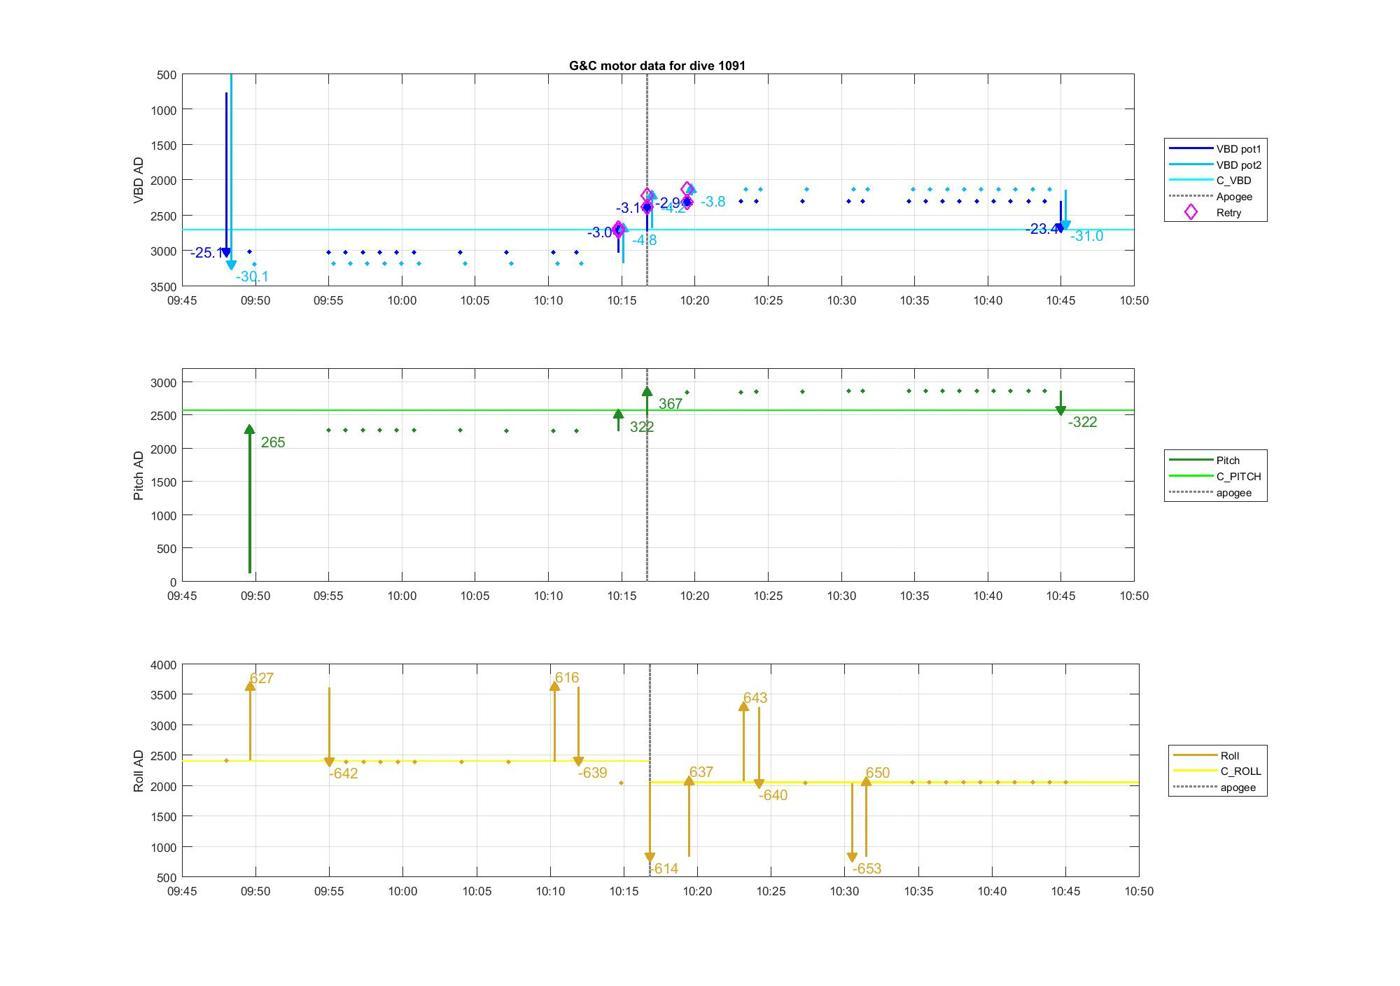This screenshot has width=1400, height=986.
Task: Click the '-31.0' VBD annotation
Action: click(1087, 237)
